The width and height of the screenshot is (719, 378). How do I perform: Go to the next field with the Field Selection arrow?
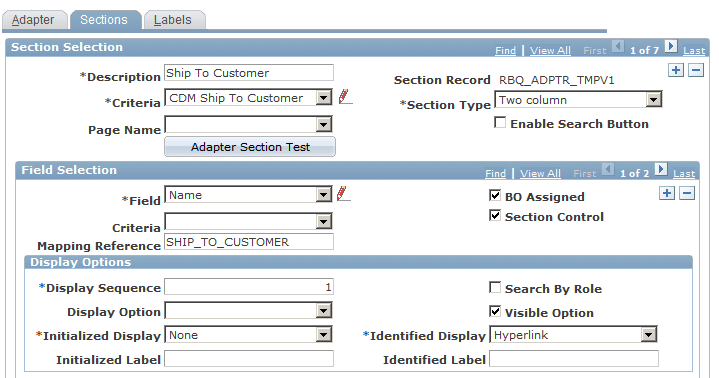point(661,169)
